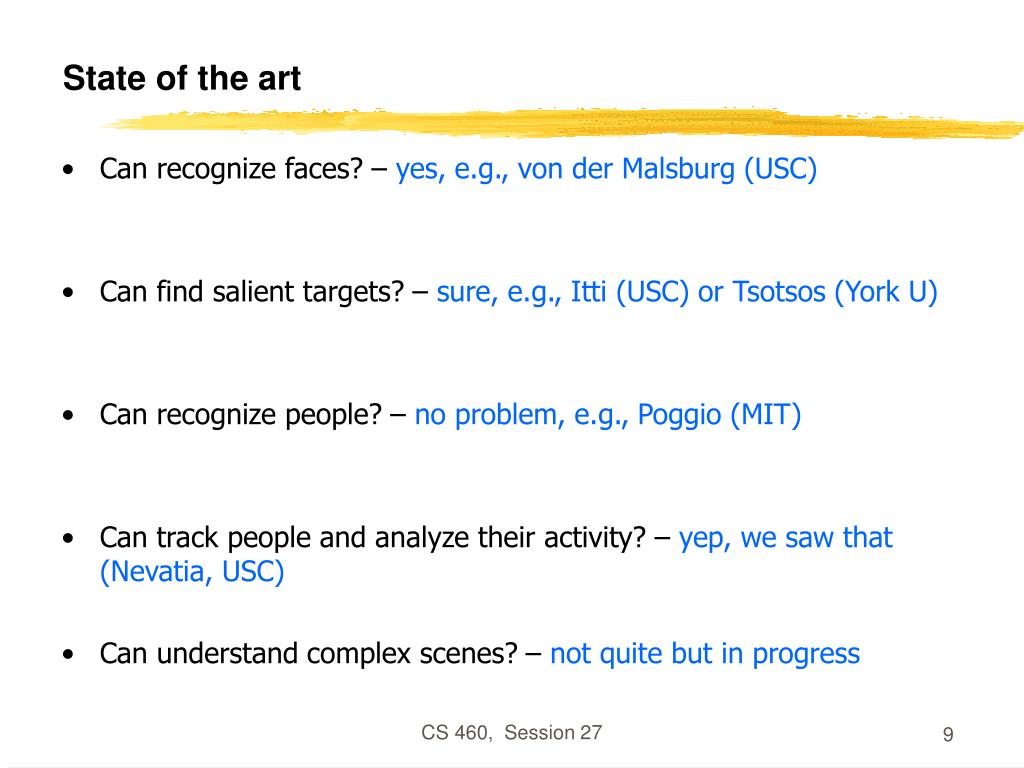Image resolution: width=1024 pixels, height=768 pixels.
Task: Click the bullet beside 'Can find salient targets?'
Action: [x=69, y=293]
